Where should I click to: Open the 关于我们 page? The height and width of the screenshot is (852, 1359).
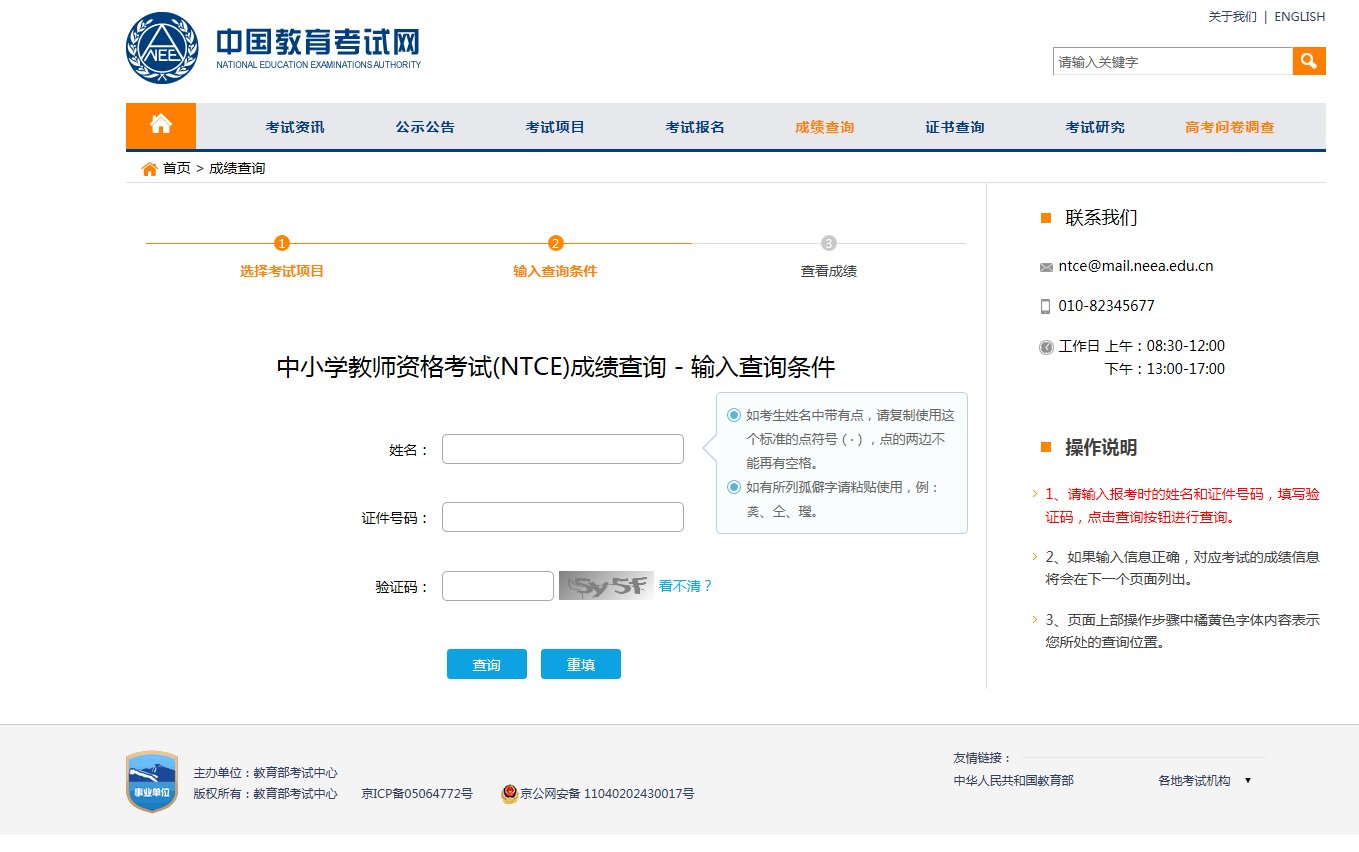[1233, 16]
